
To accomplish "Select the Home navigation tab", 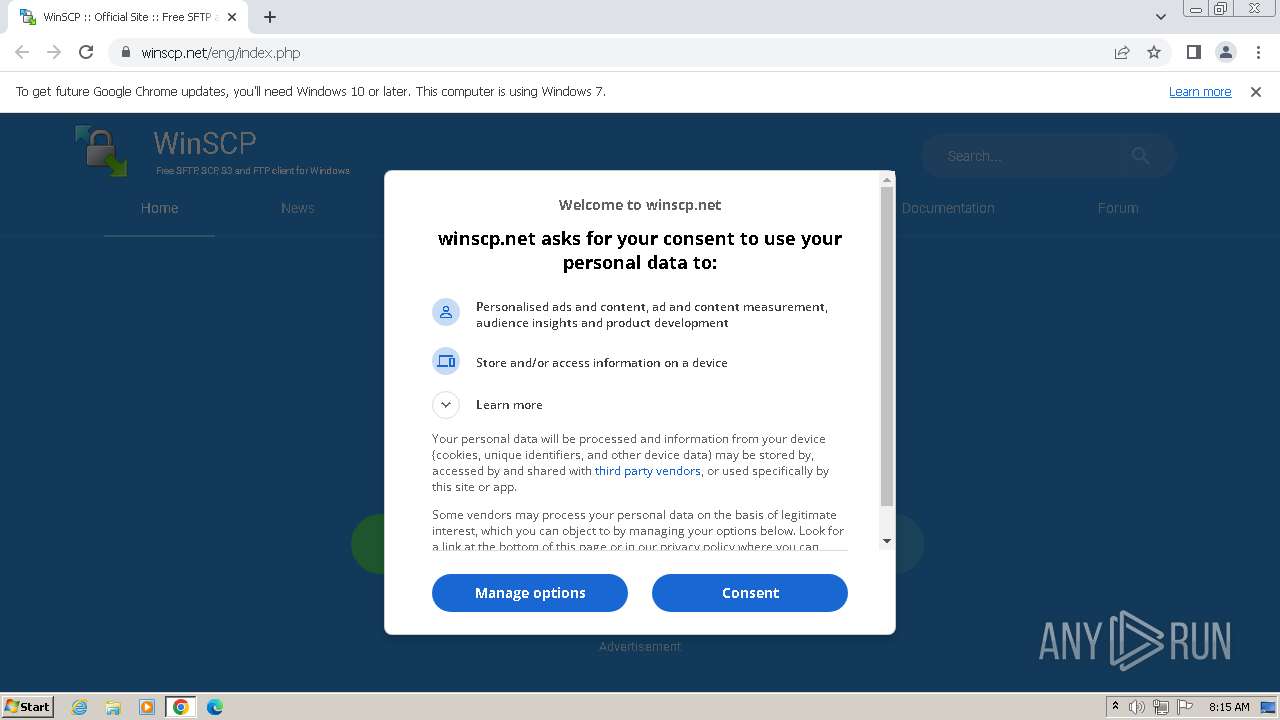I will coord(159,208).
